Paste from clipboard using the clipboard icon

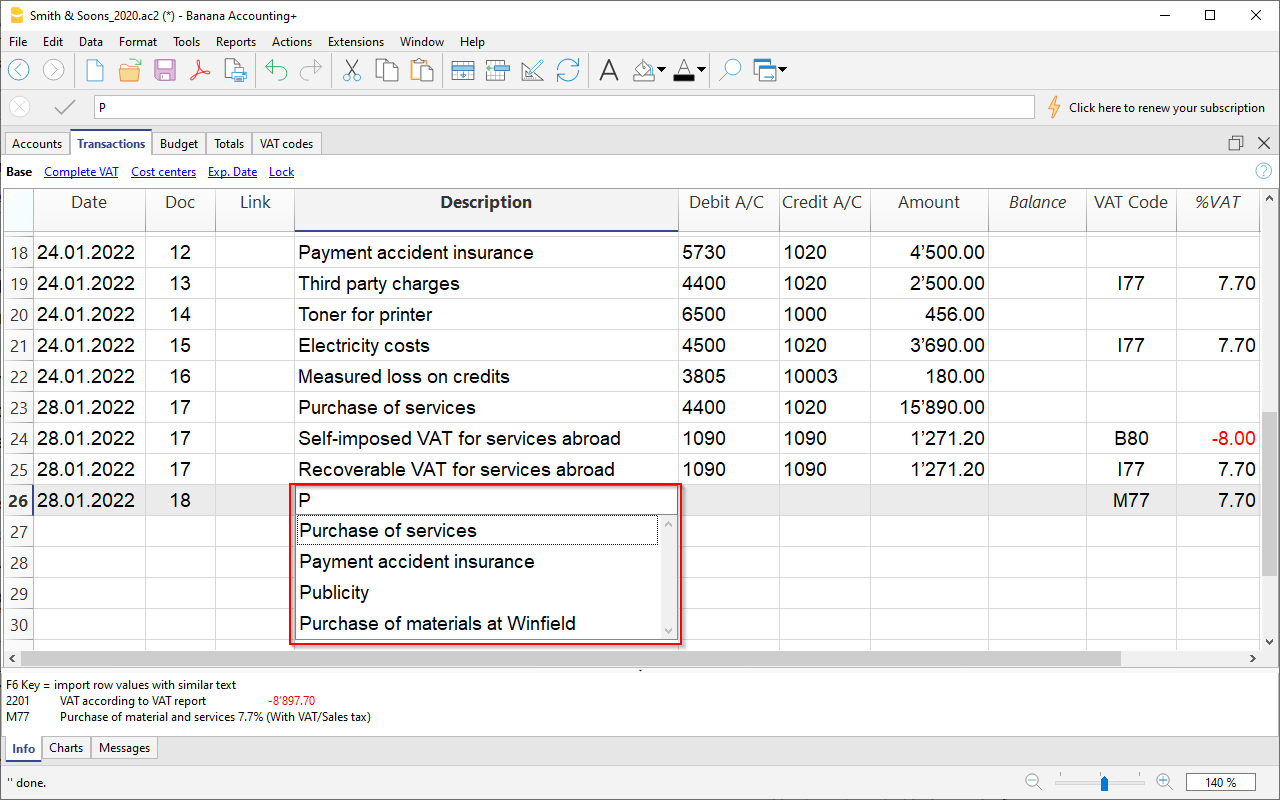click(422, 70)
